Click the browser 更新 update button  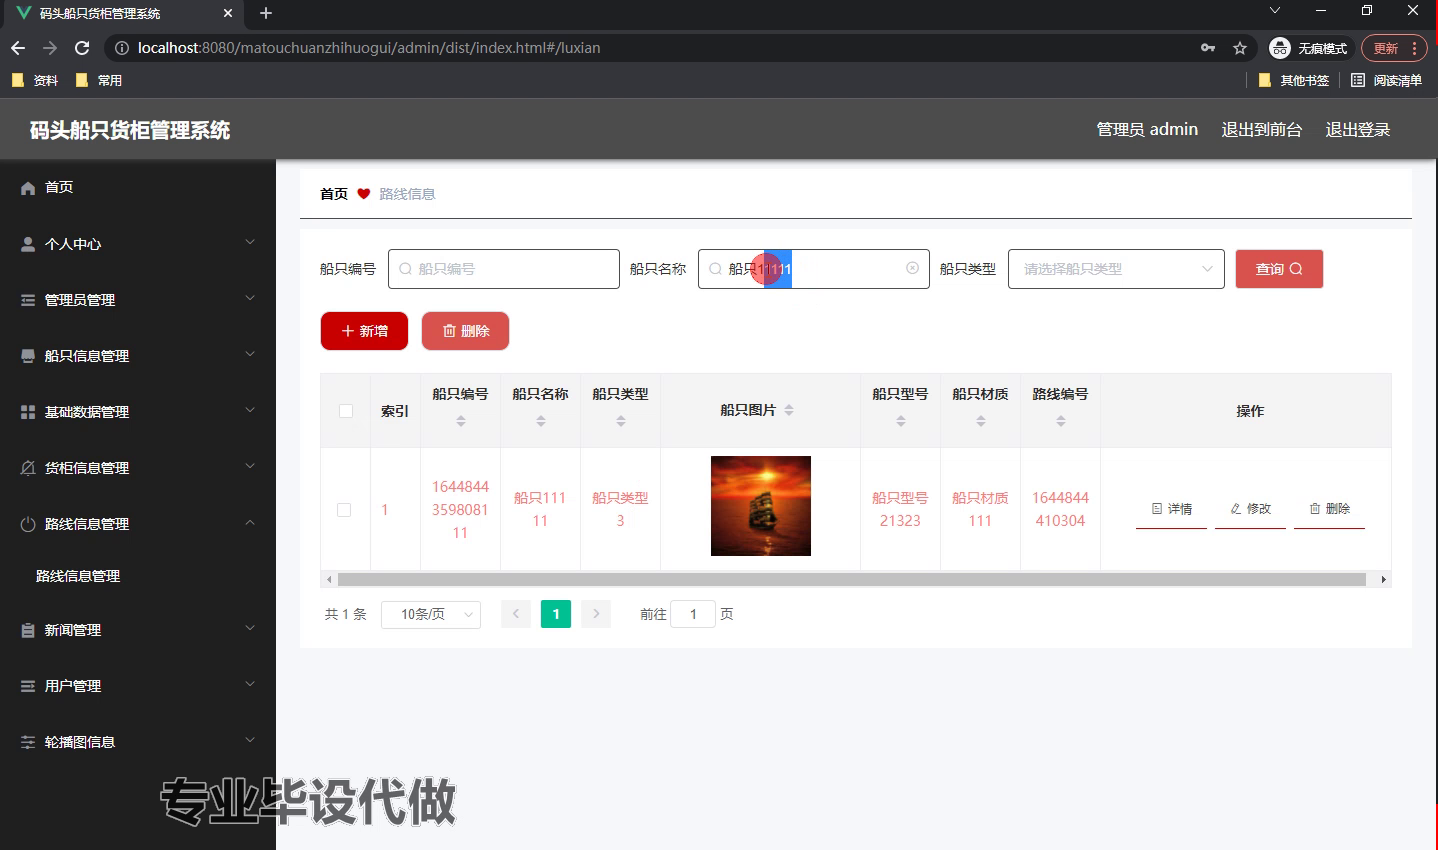click(x=1395, y=48)
